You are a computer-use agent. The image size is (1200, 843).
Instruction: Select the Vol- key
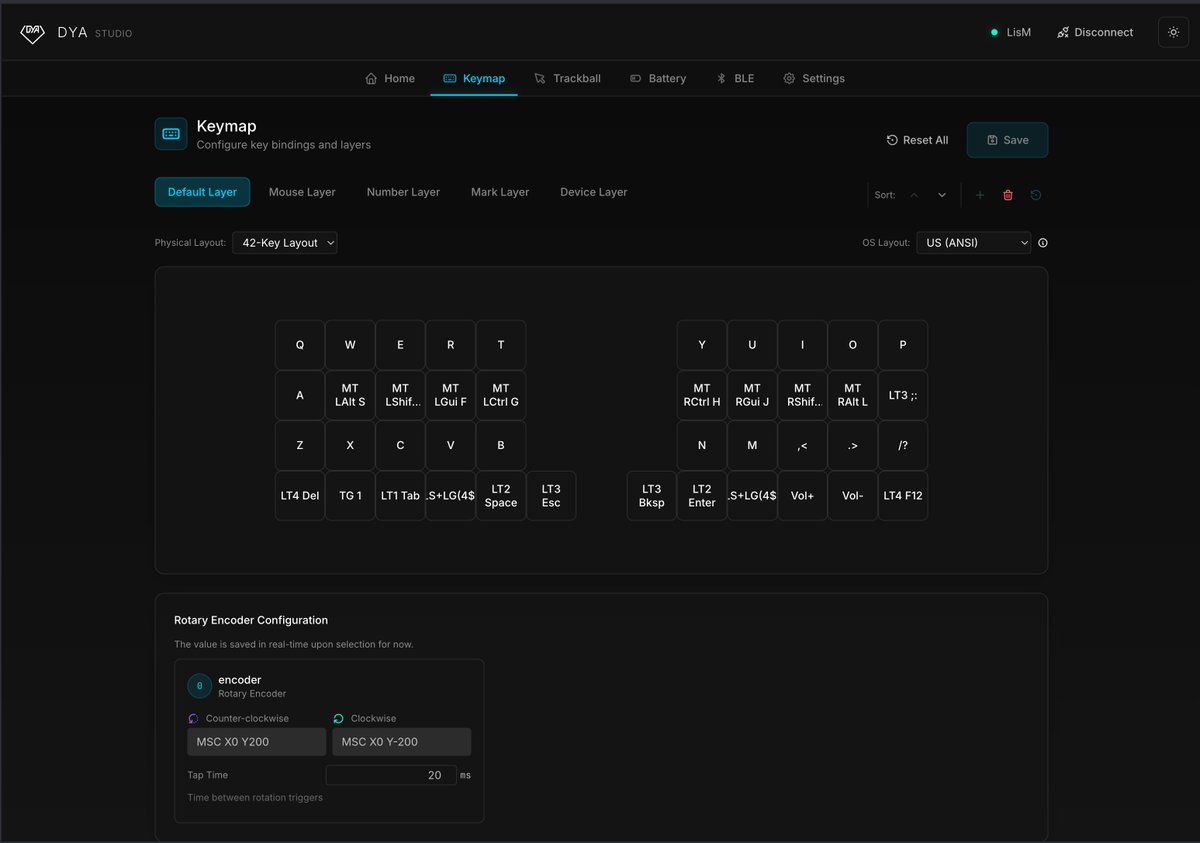[x=853, y=496]
